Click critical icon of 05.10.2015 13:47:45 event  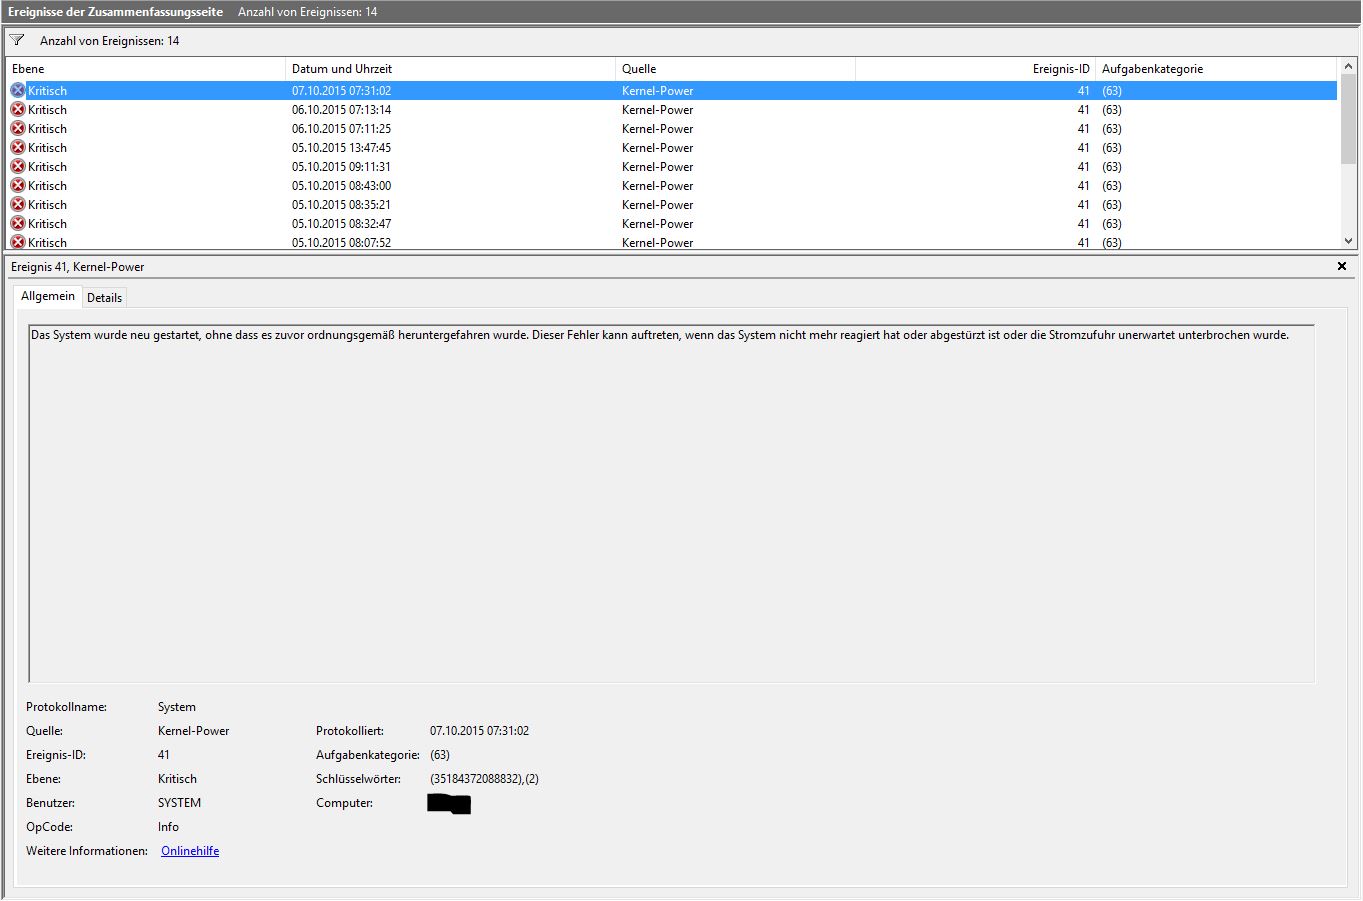coord(18,147)
